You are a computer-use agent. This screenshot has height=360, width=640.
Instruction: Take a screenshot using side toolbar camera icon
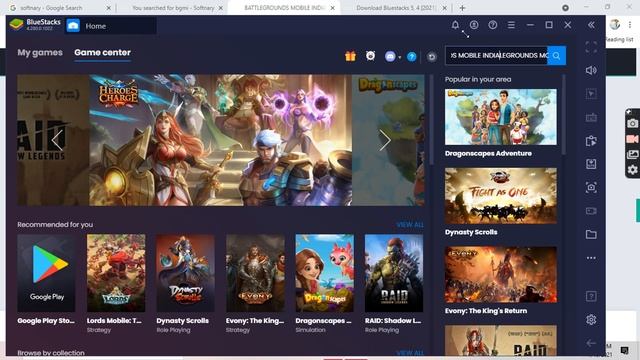[591, 187]
